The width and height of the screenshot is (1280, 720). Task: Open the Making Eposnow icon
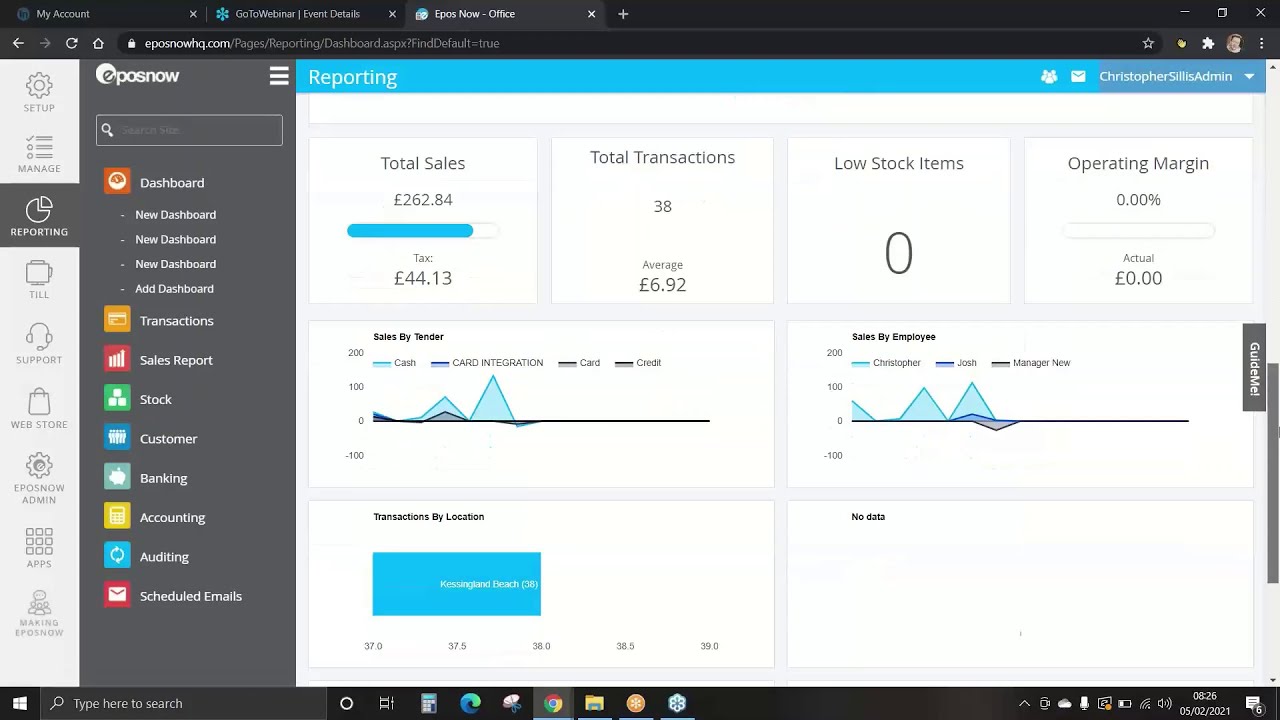coord(39,602)
